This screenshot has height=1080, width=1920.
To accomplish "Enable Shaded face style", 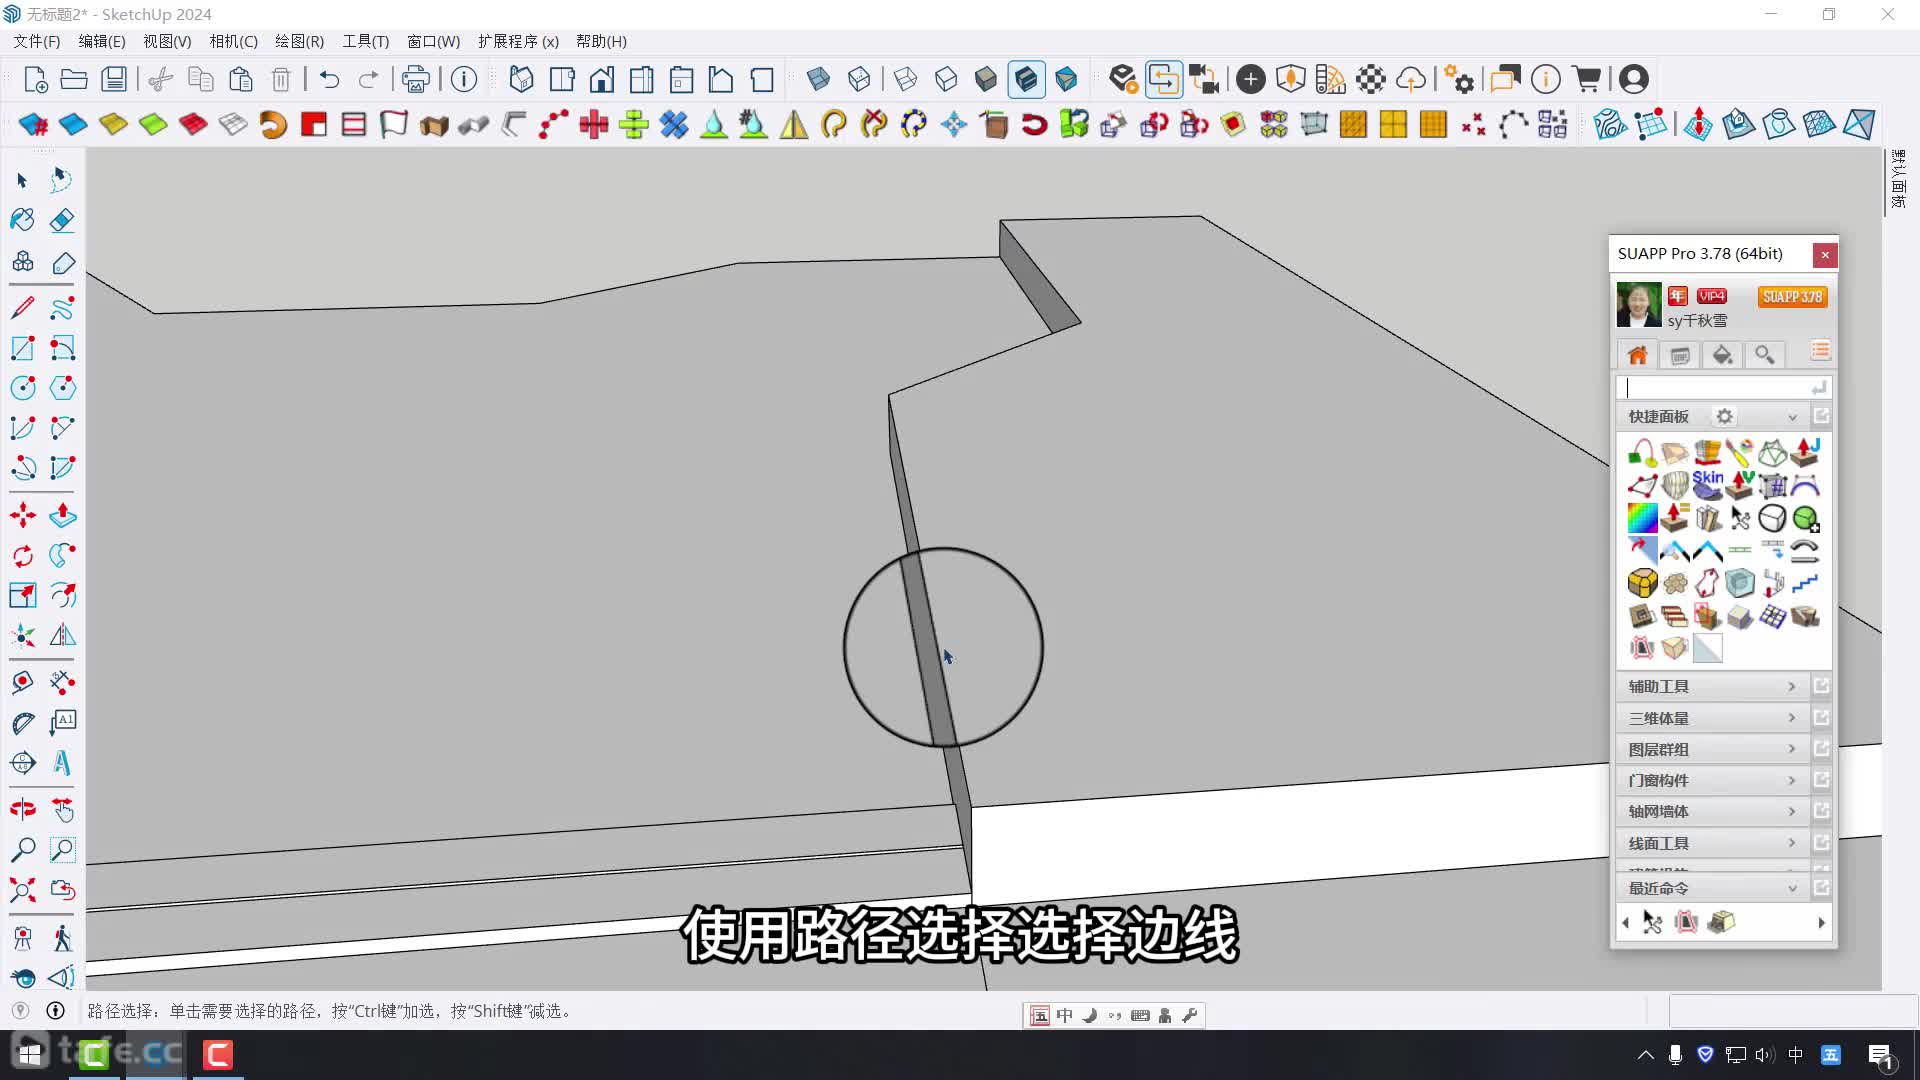I will pos(986,79).
